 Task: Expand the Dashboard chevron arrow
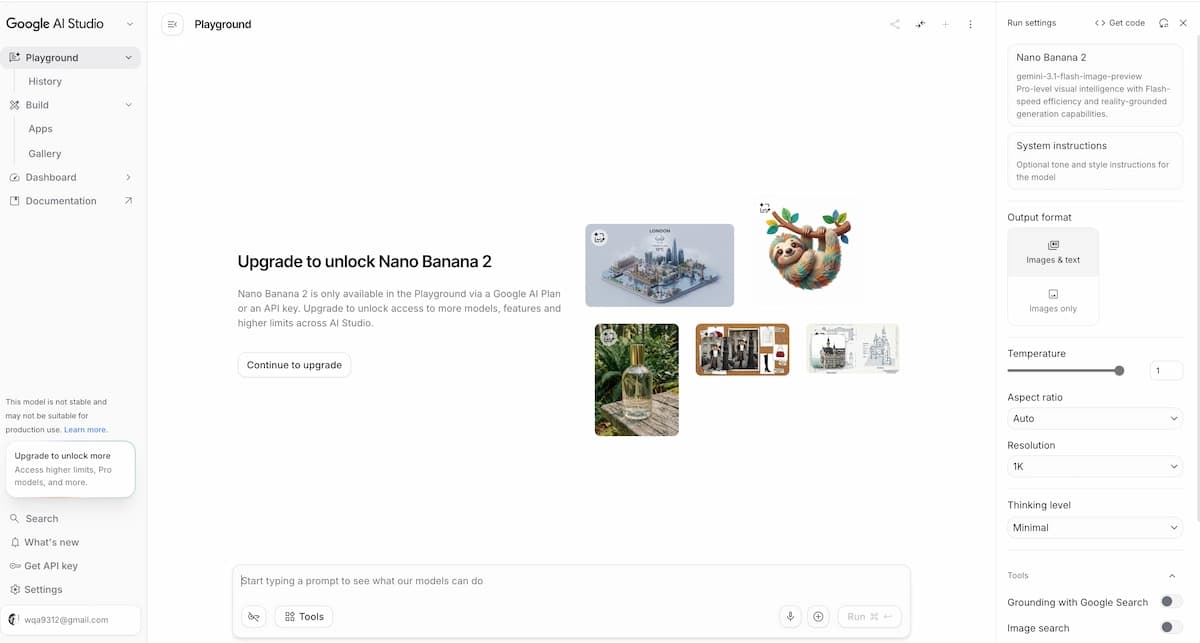128,177
